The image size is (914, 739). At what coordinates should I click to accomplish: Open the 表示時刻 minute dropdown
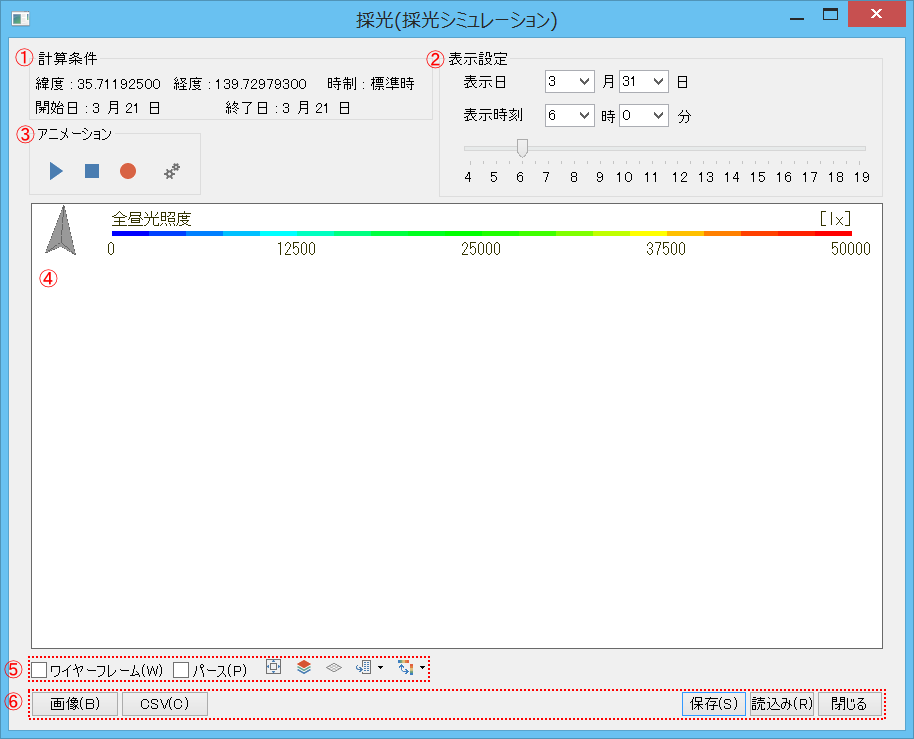coord(643,116)
